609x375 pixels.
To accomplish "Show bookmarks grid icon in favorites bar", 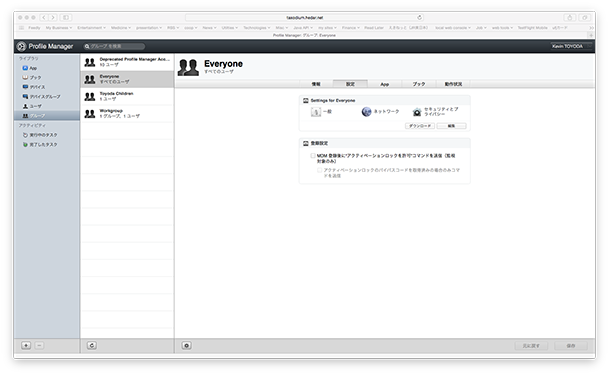I will click(21, 28).
